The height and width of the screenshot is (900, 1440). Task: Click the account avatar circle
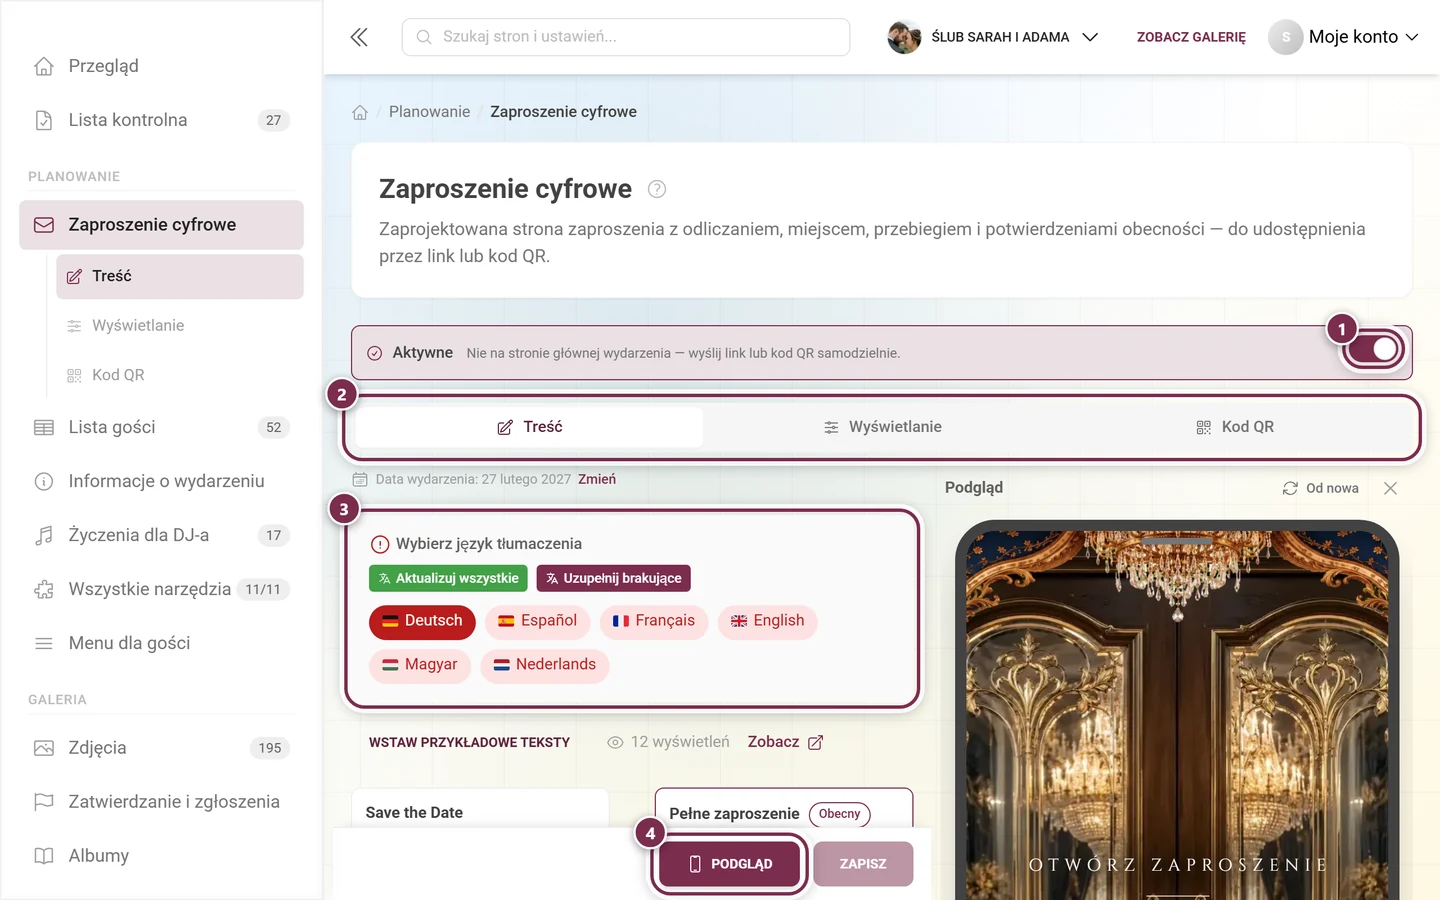point(1286,37)
